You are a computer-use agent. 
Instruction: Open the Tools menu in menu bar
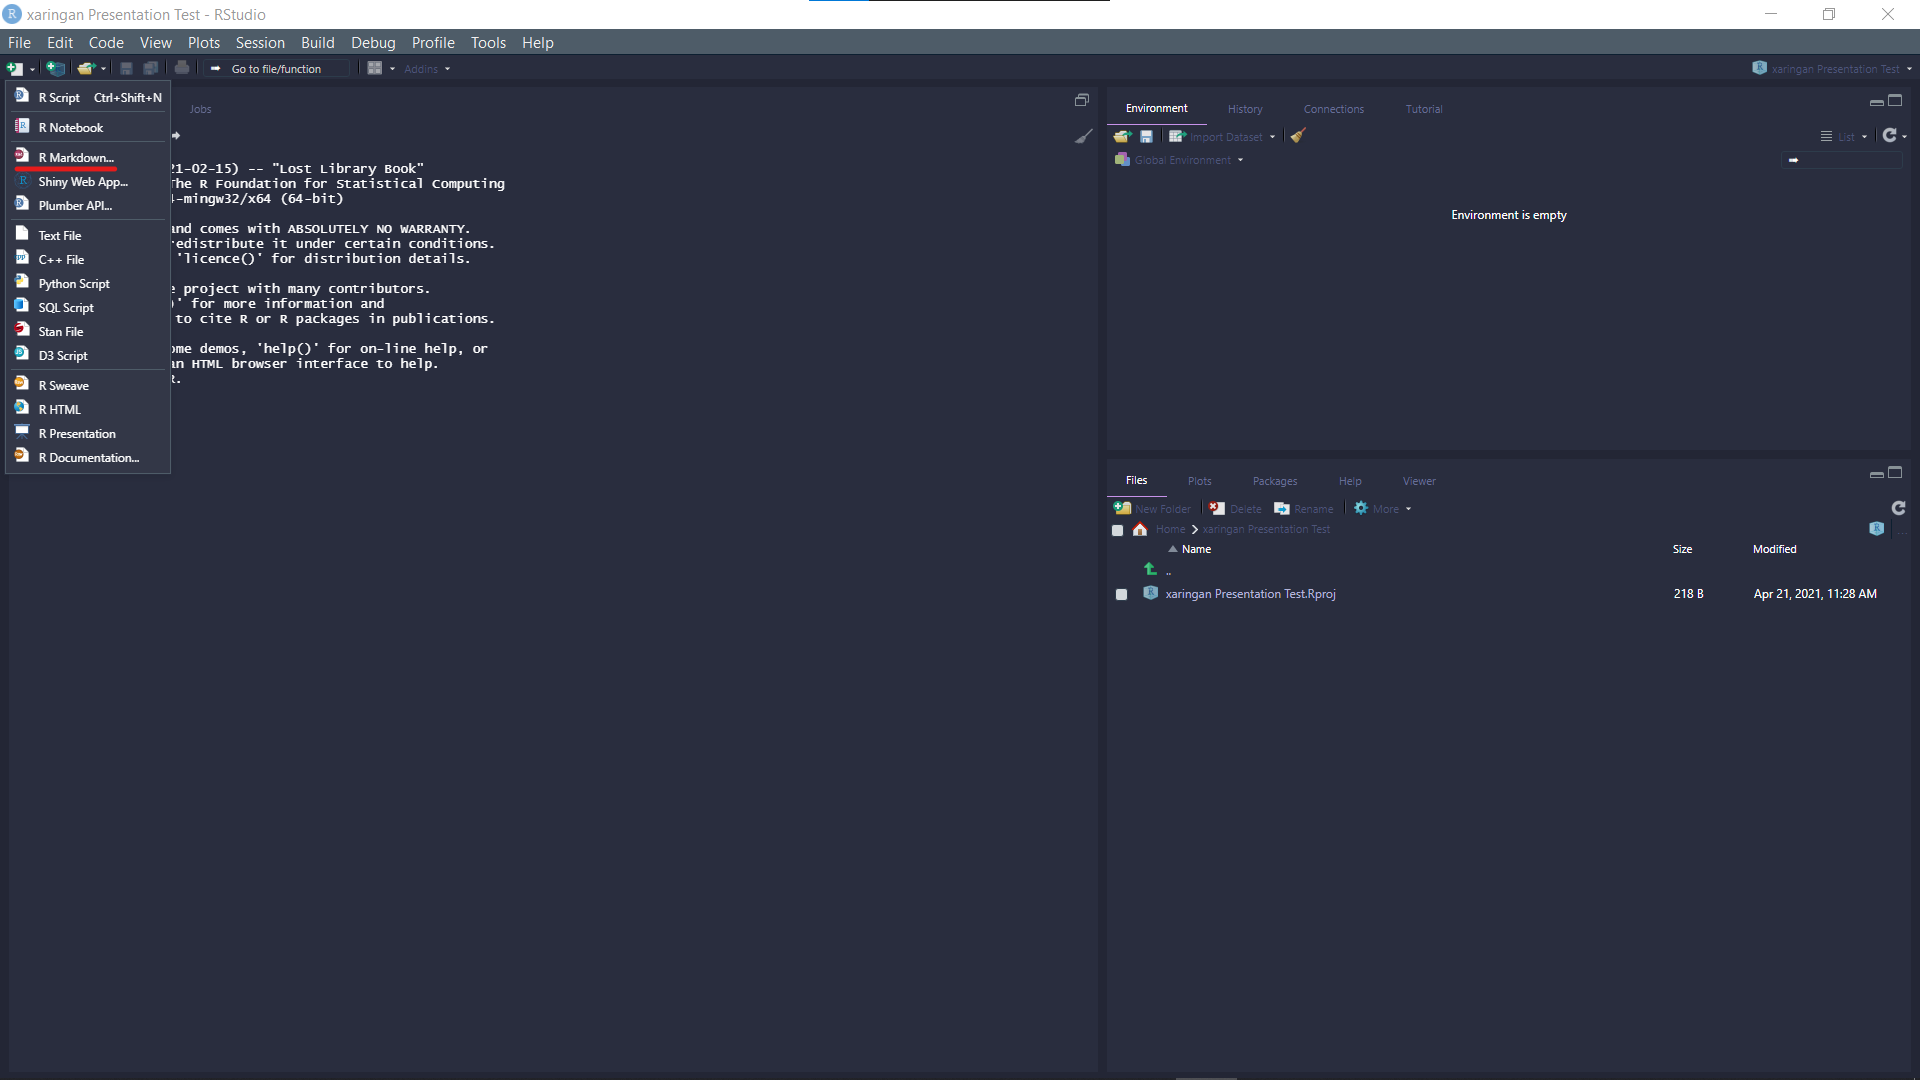coord(488,42)
